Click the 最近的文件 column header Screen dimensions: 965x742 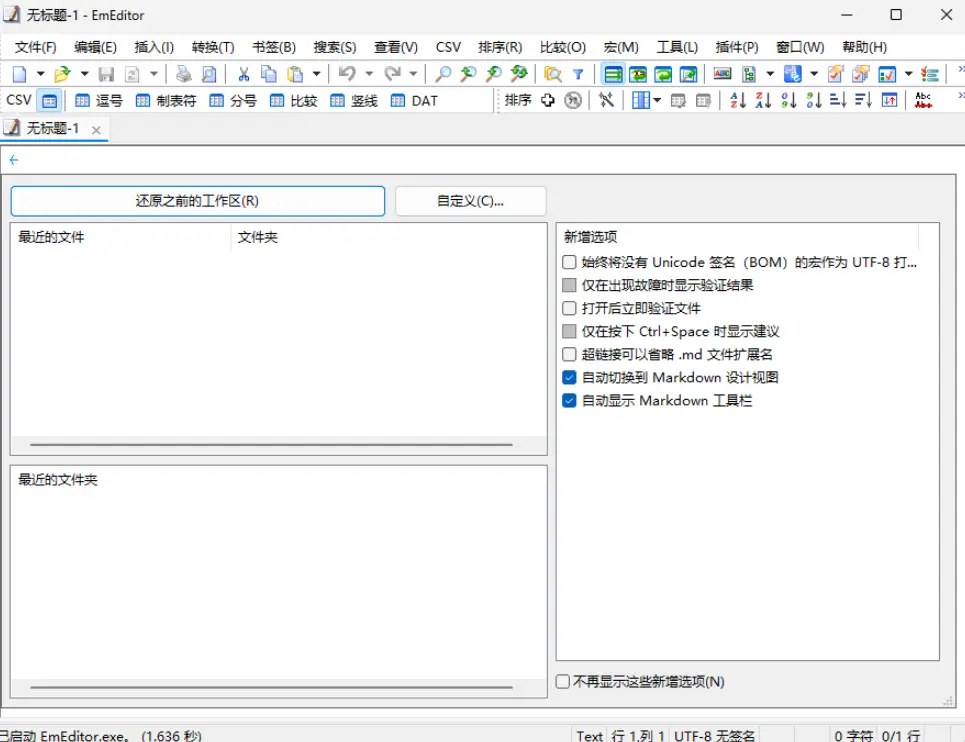(x=51, y=237)
